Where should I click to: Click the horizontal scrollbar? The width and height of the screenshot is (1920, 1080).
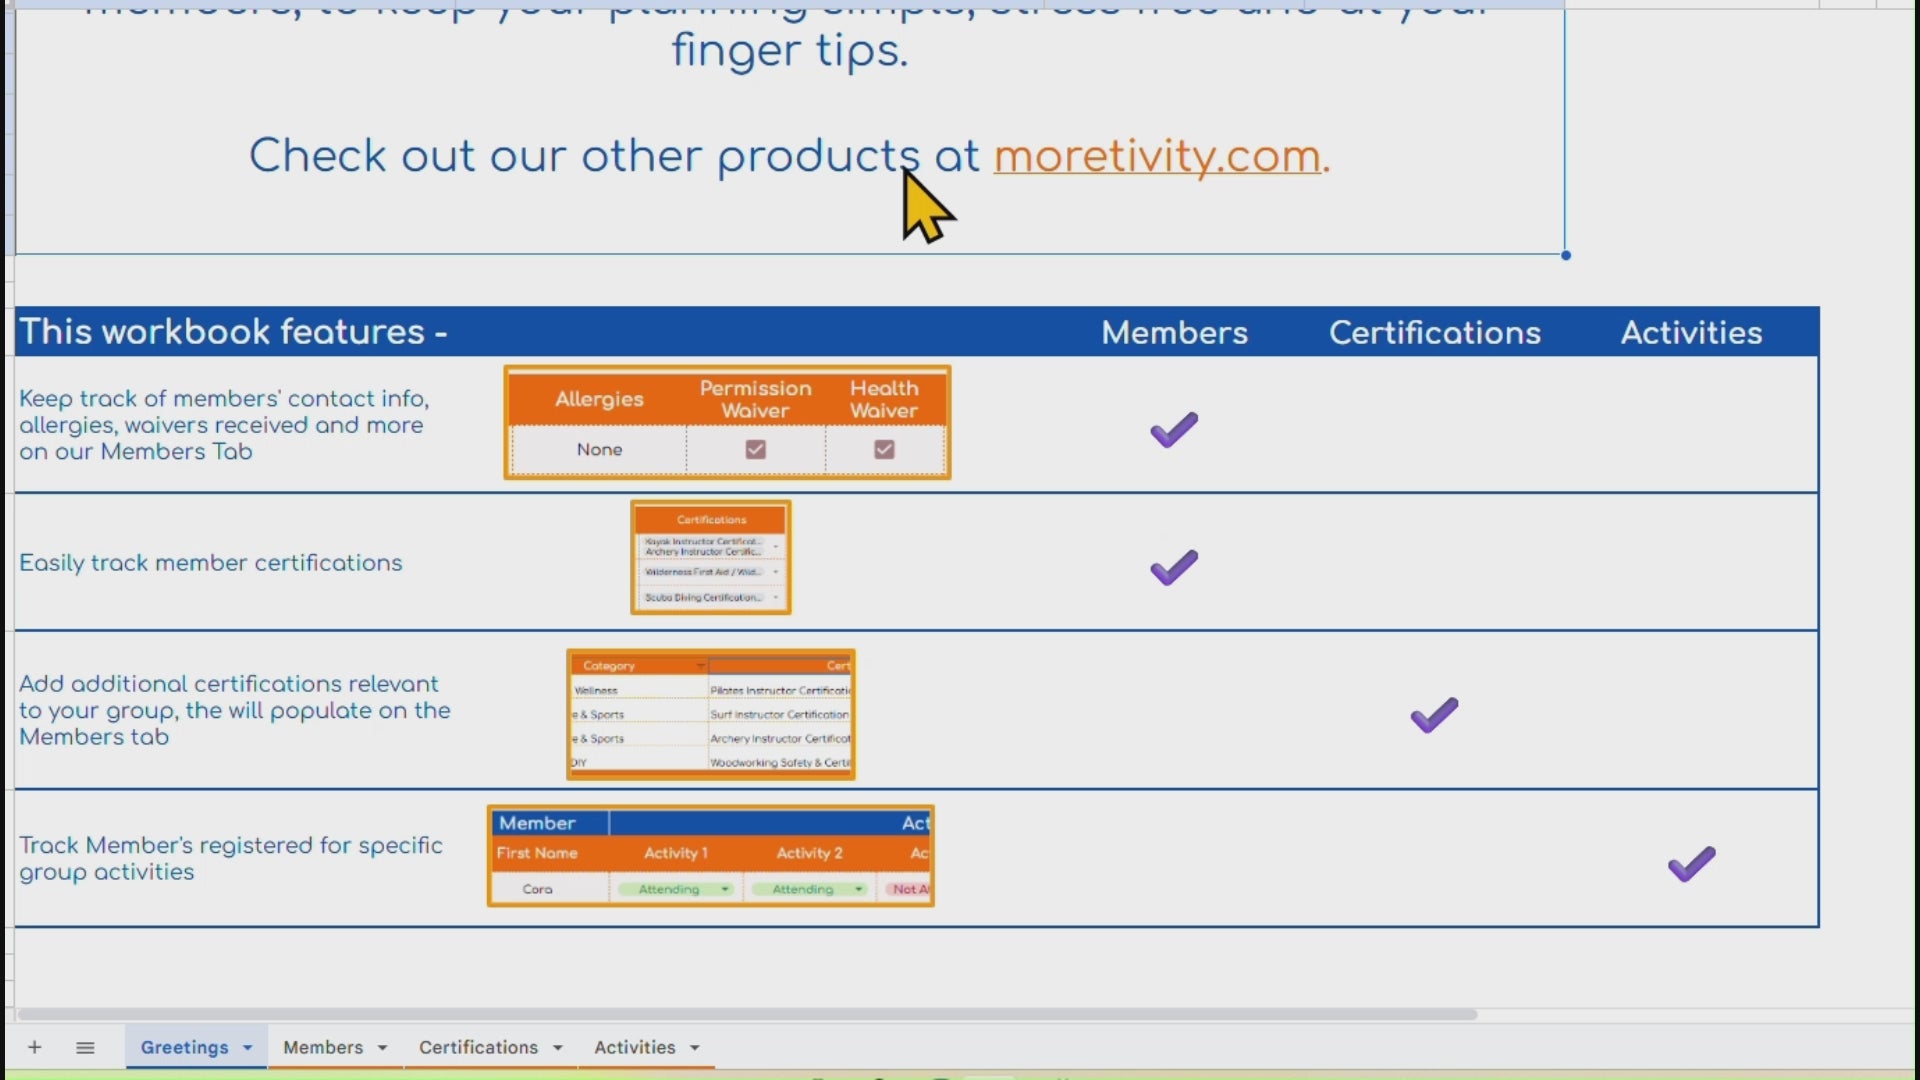pyautogui.click(x=747, y=1014)
